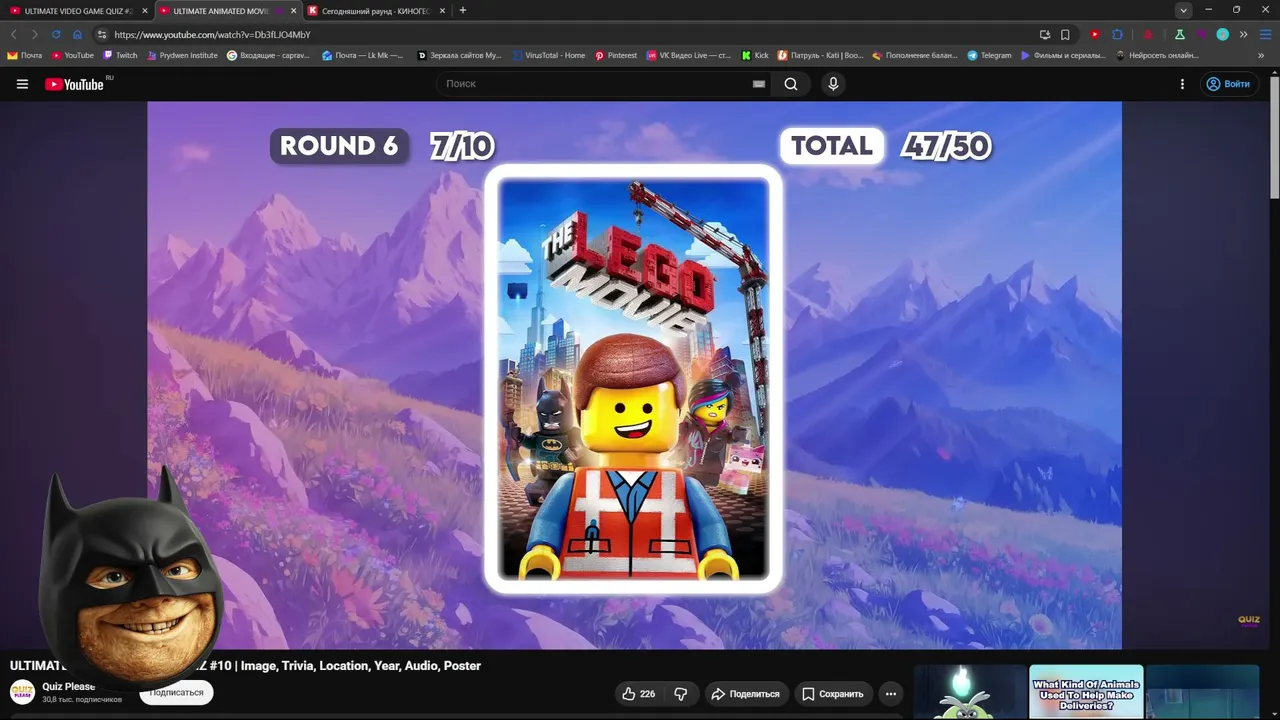1280x720 pixels.
Task: View site information for youtube.com
Action: tap(102, 34)
